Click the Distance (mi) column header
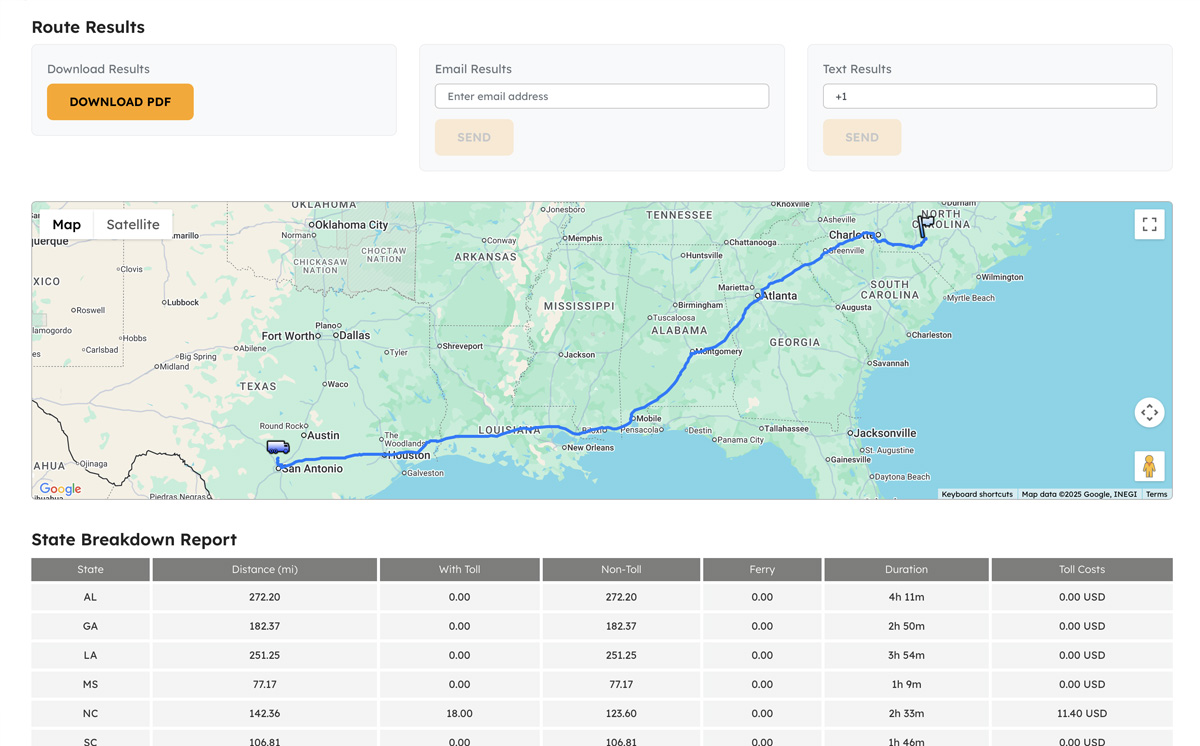Image resolution: width=1200 pixels, height=746 pixels. tap(265, 570)
